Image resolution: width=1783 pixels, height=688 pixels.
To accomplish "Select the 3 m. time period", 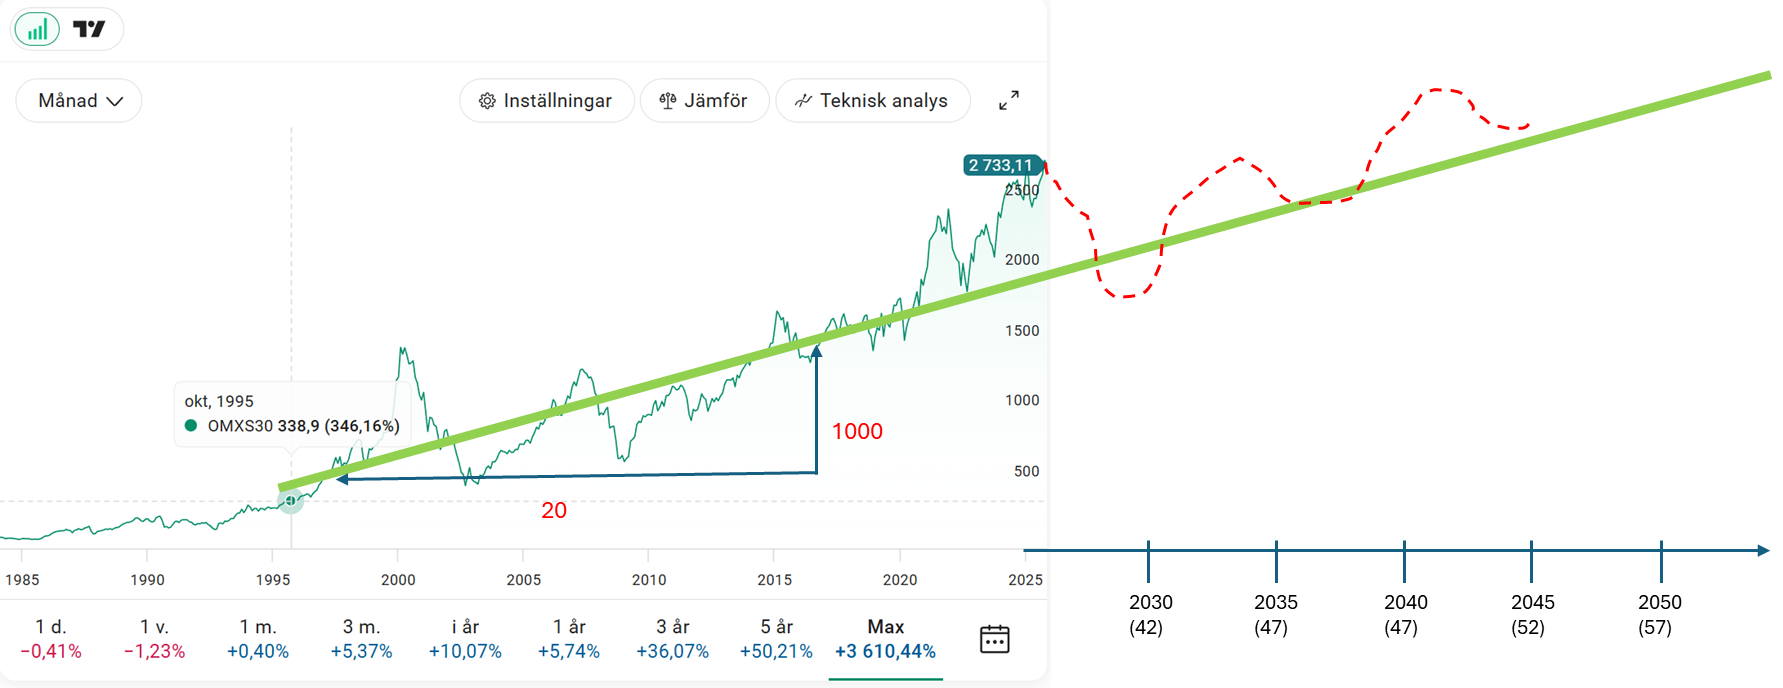I will tap(361, 639).
